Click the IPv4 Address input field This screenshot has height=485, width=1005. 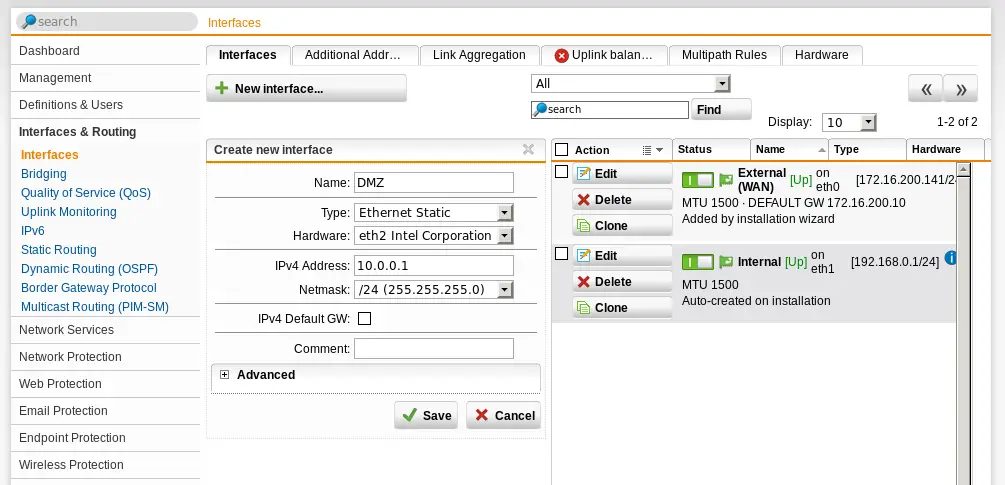pyautogui.click(x=433, y=265)
